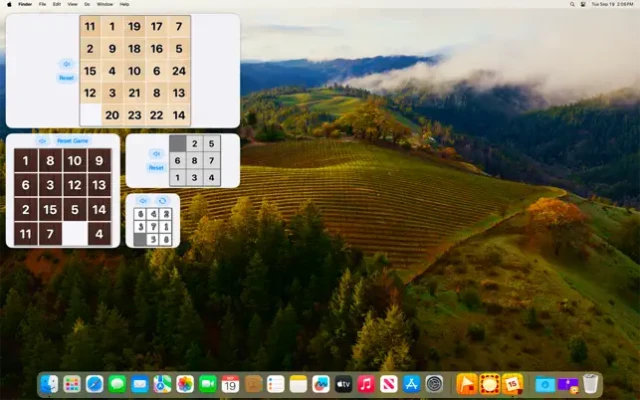The width and height of the screenshot is (640, 400).
Task: Click tile 16 in the 5x5 puzzle
Action: (157, 49)
